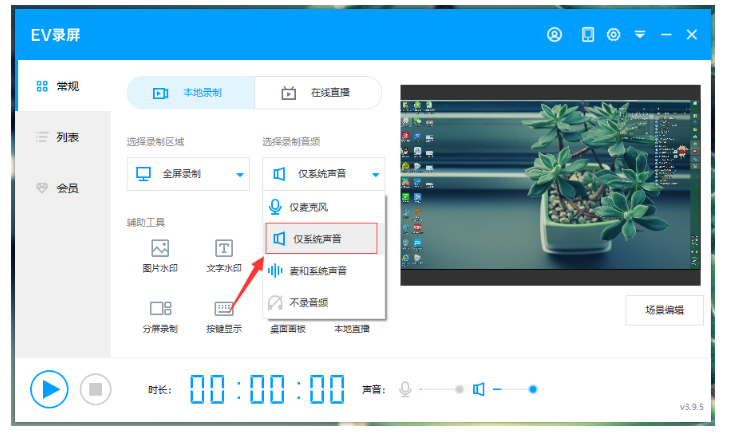Open the 会员 sidebar tab
Image resolution: width=732 pixels, height=434 pixels.
click(x=63, y=188)
